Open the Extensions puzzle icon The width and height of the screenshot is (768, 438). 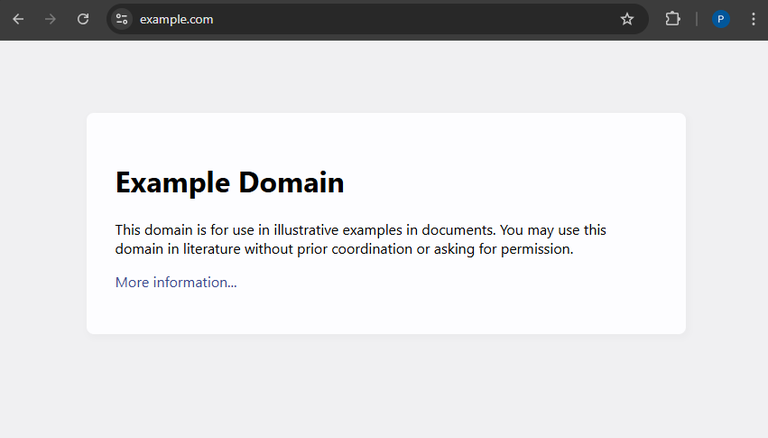[673, 19]
